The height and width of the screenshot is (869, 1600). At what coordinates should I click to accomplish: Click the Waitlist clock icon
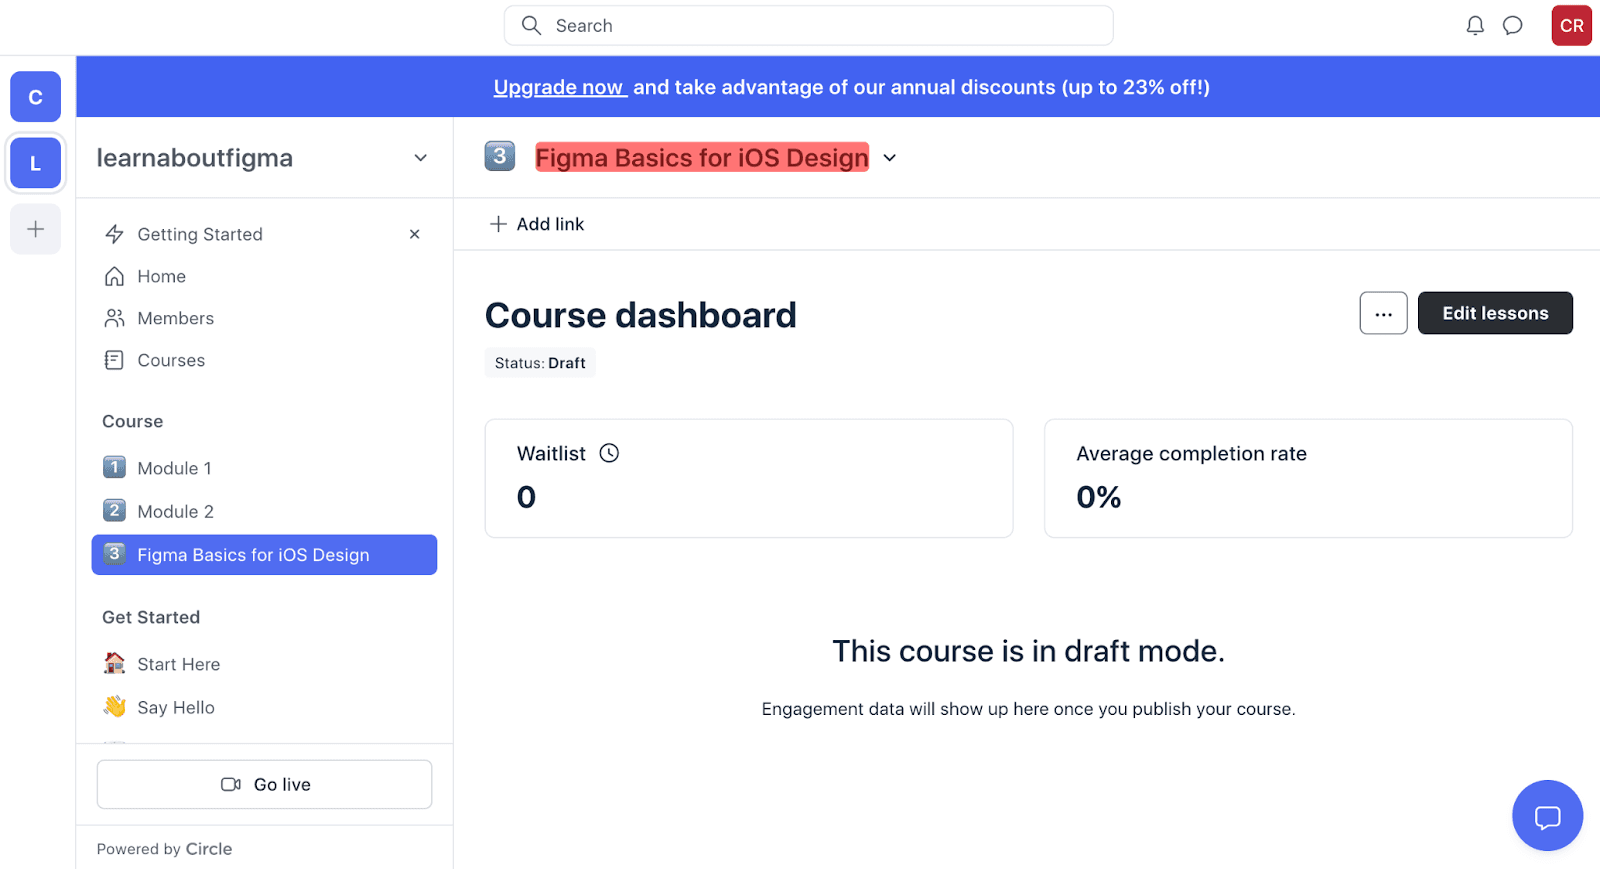(609, 453)
